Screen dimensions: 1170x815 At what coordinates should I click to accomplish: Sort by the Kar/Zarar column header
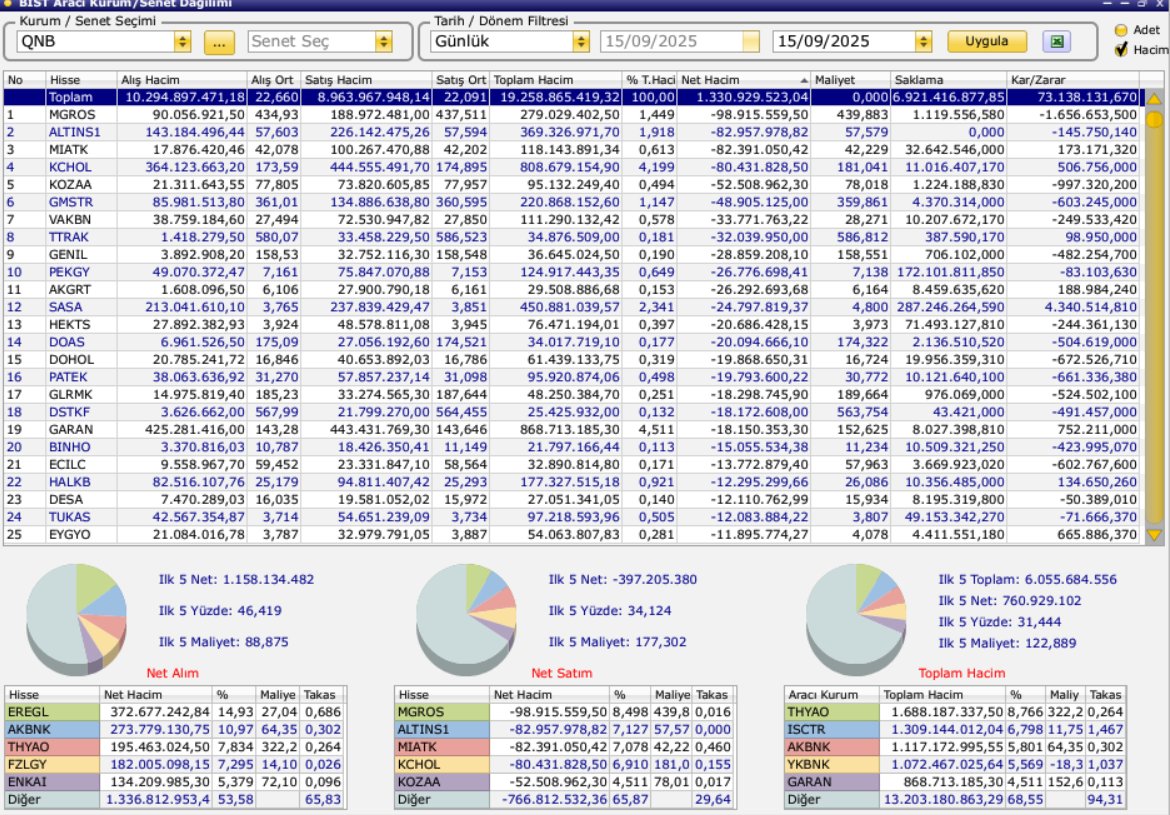click(1072, 80)
